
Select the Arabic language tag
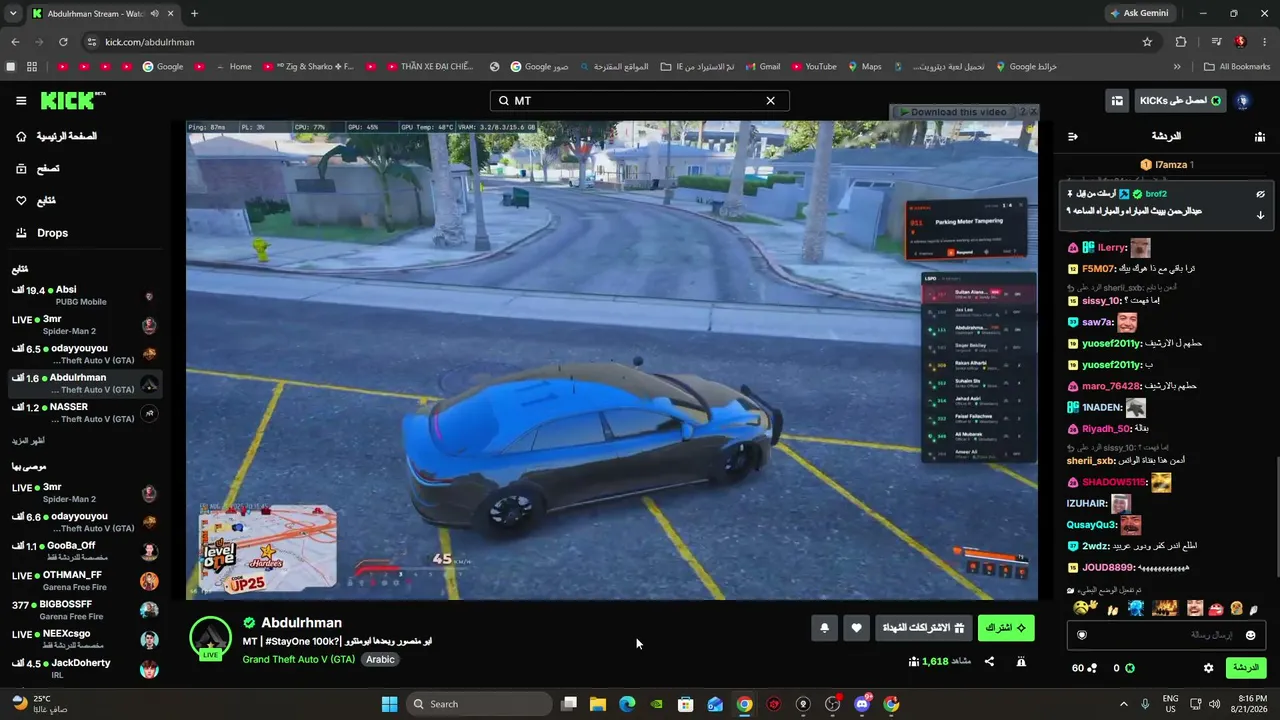coord(380,659)
